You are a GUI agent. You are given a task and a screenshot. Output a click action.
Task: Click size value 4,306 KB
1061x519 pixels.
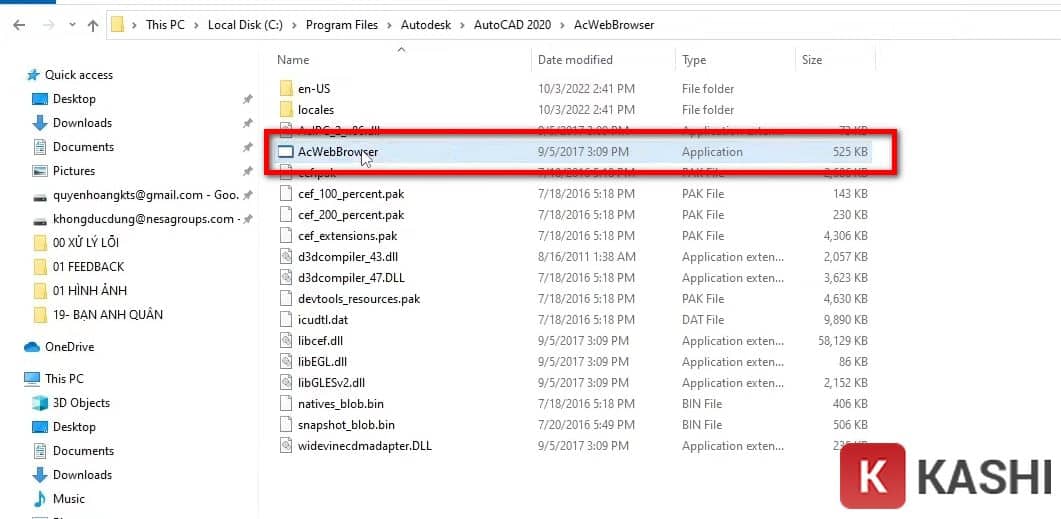tap(846, 235)
